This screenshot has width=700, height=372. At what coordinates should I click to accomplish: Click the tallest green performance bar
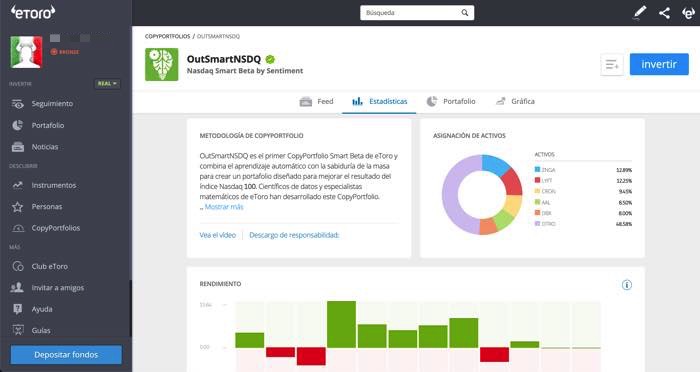(342, 324)
